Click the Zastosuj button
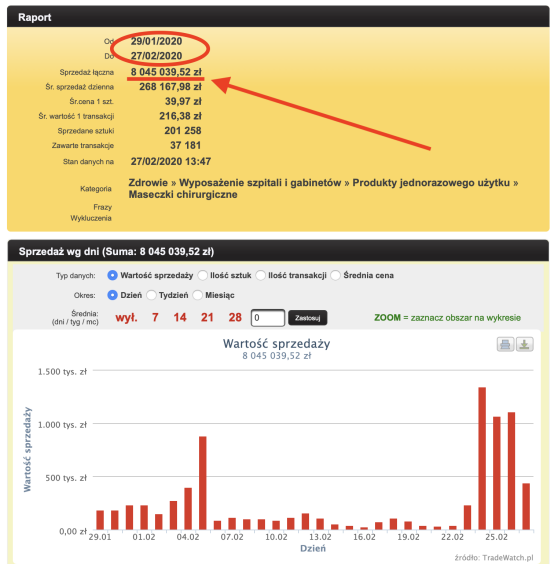 click(308, 318)
